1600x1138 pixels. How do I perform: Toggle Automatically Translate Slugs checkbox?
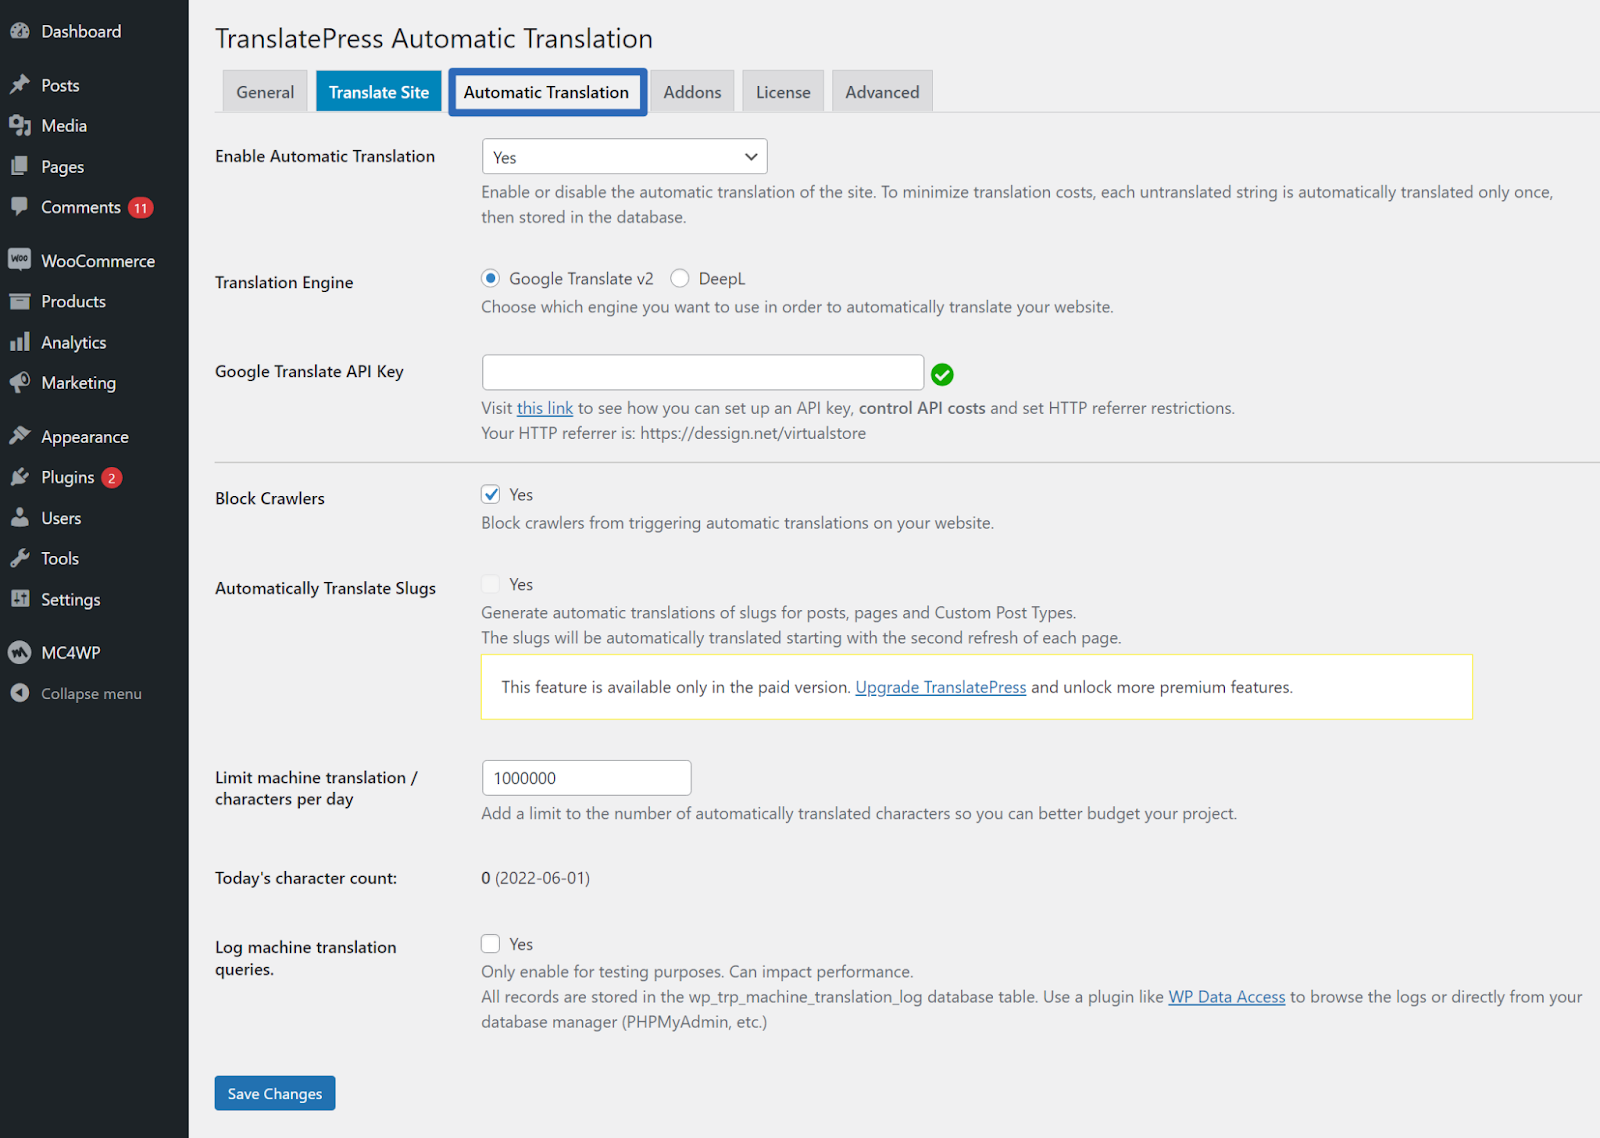point(491,584)
